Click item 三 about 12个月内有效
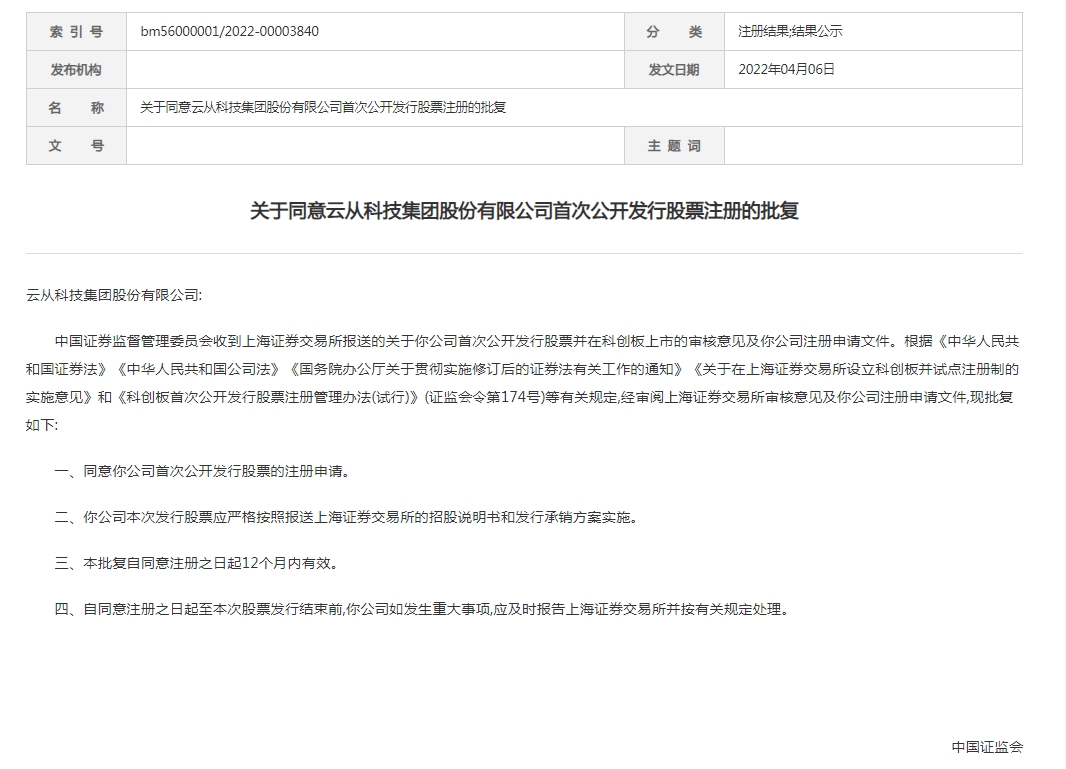Image resolution: width=1066 pixels, height=769 pixels. point(196,564)
